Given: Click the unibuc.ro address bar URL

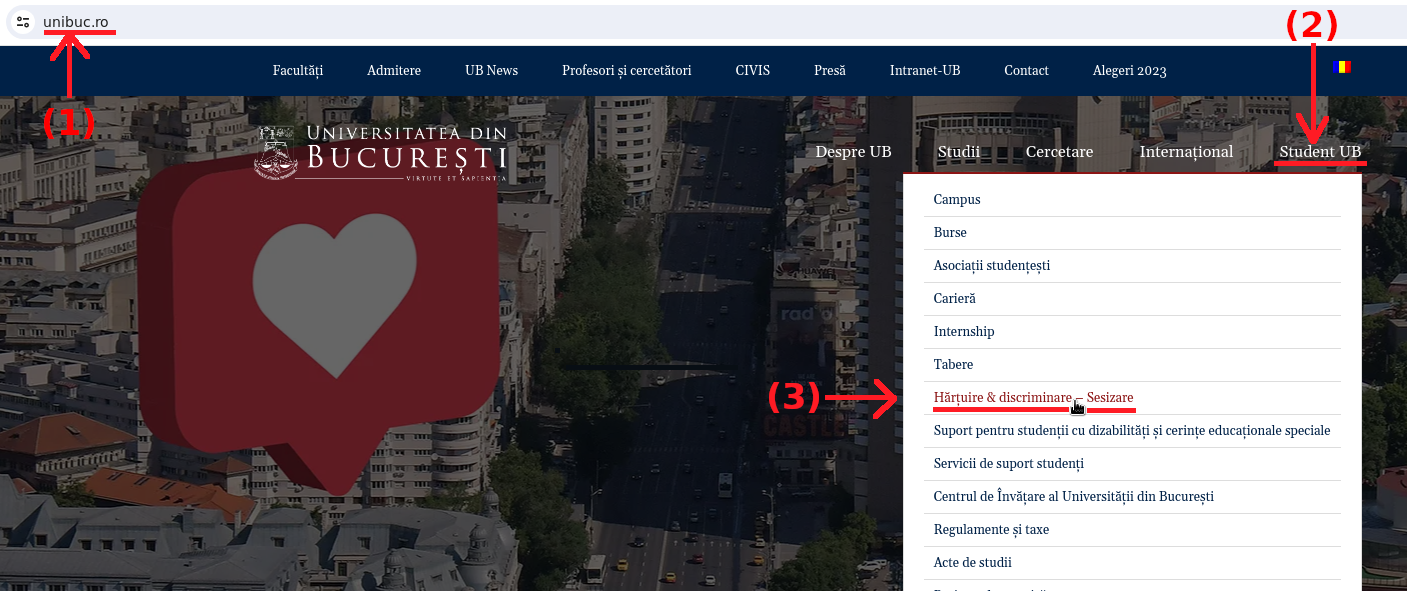Looking at the screenshot, I should click(76, 22).
